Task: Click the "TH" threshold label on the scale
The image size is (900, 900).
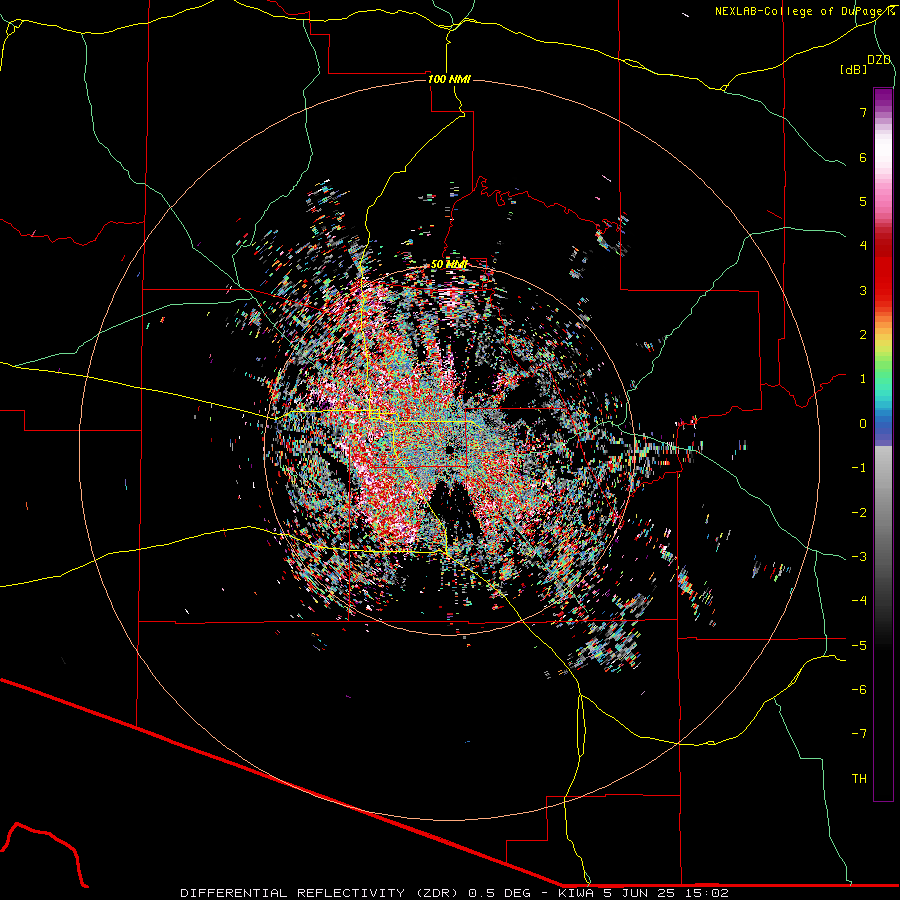Action: tap(859, 779)
